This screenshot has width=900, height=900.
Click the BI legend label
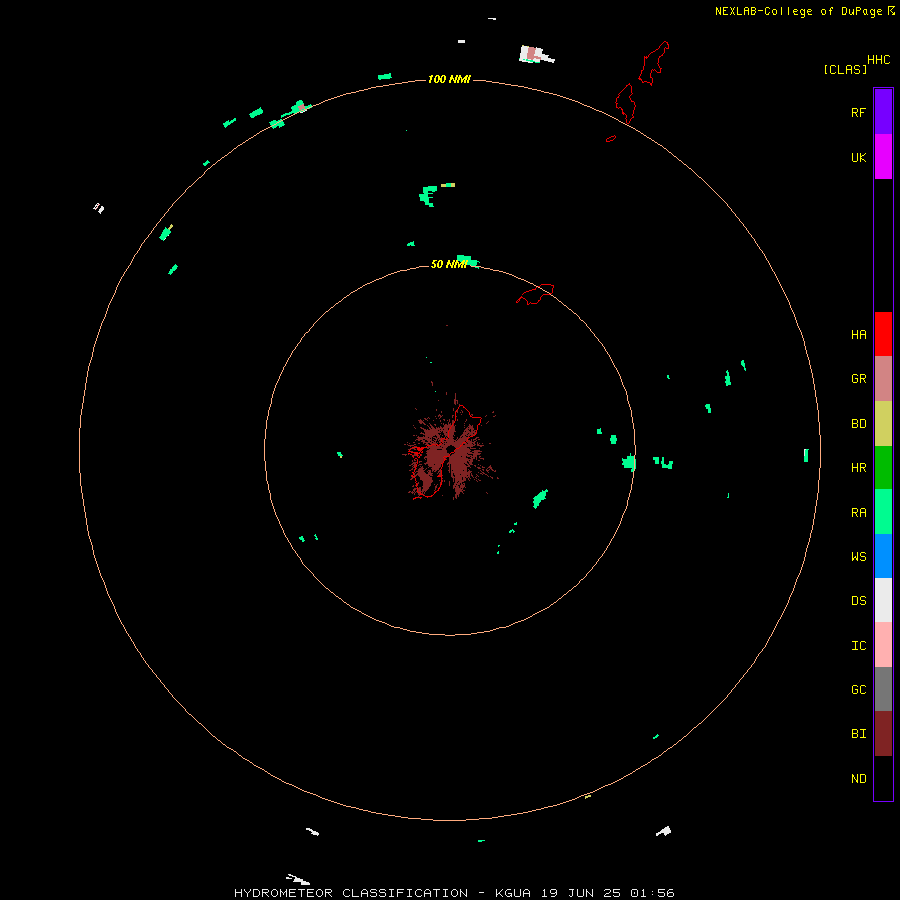(x=858, y=734)
